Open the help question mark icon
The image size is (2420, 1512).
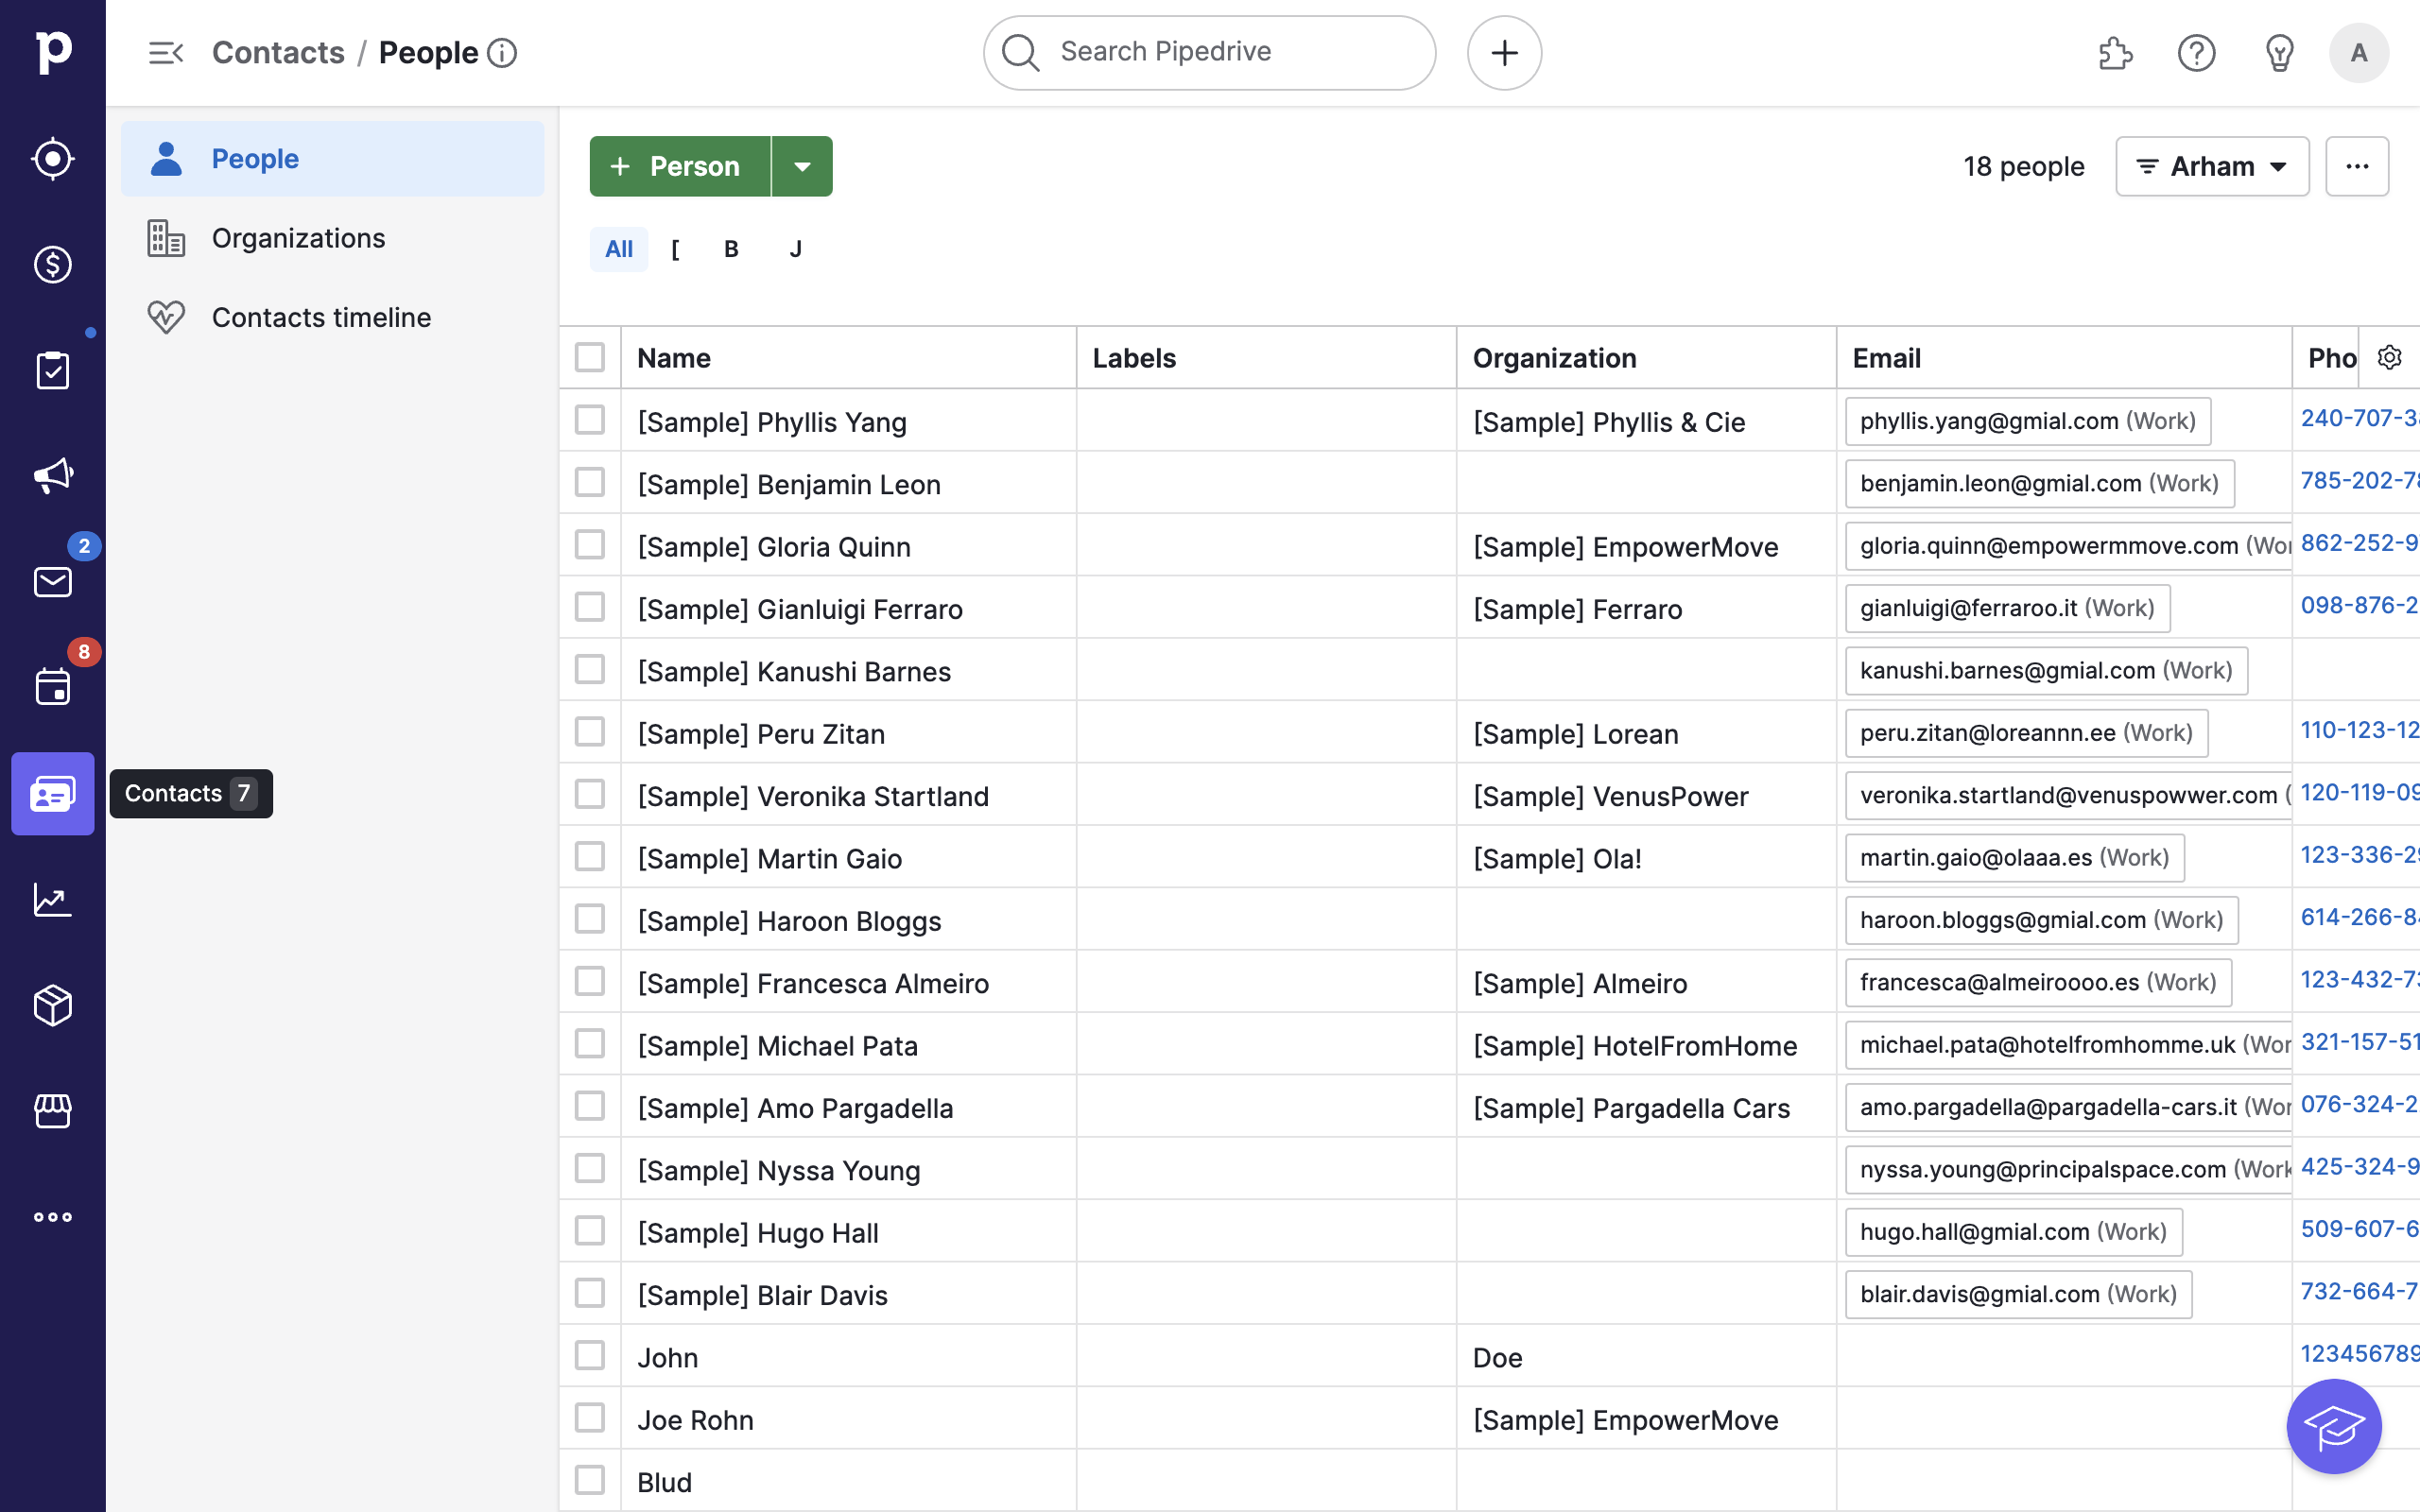point(2197,53)
